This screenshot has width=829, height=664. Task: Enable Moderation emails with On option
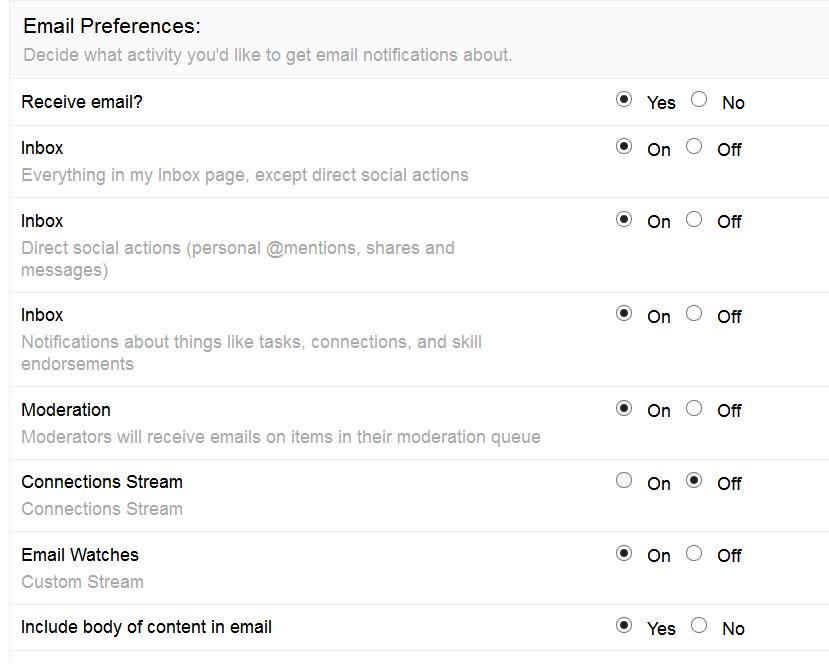(x=625, y=408)
